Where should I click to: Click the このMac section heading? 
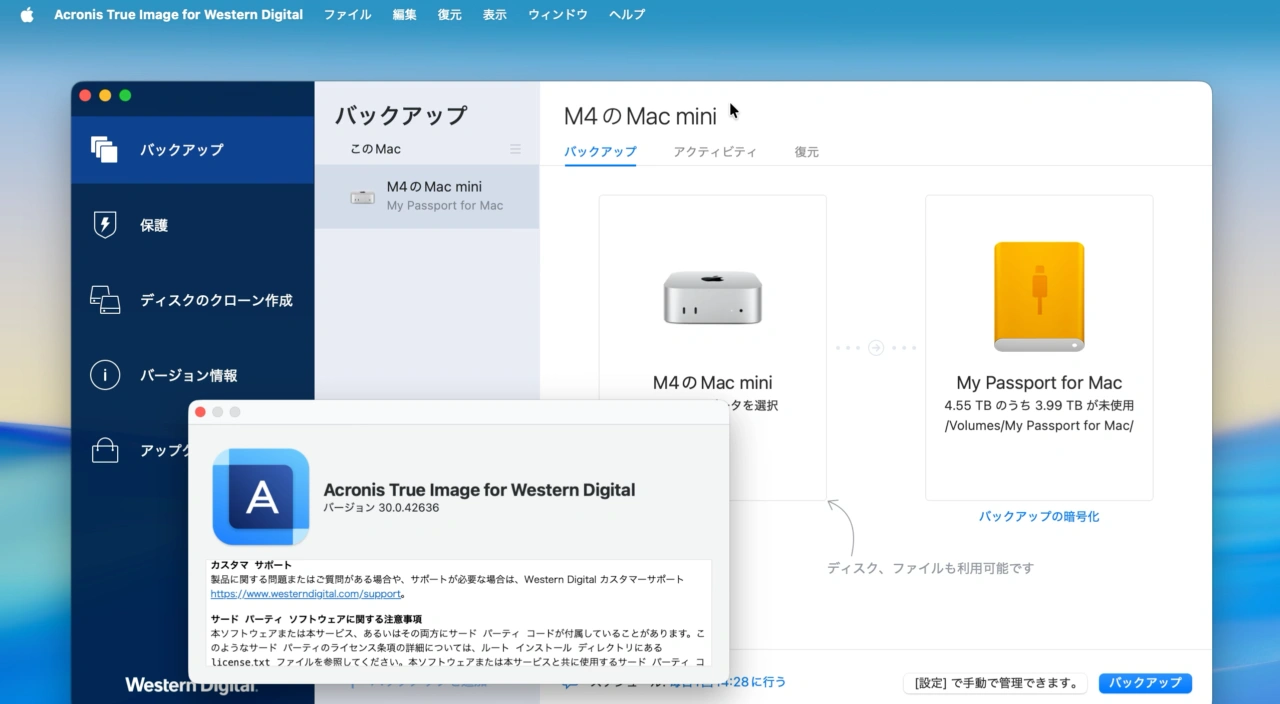tap(375, 149)
